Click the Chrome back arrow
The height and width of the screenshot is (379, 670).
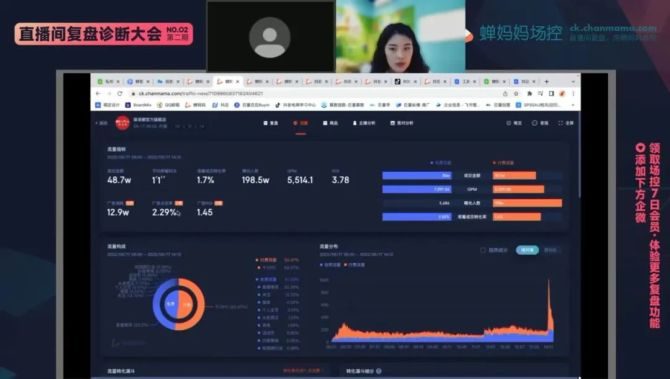(99, 93)
